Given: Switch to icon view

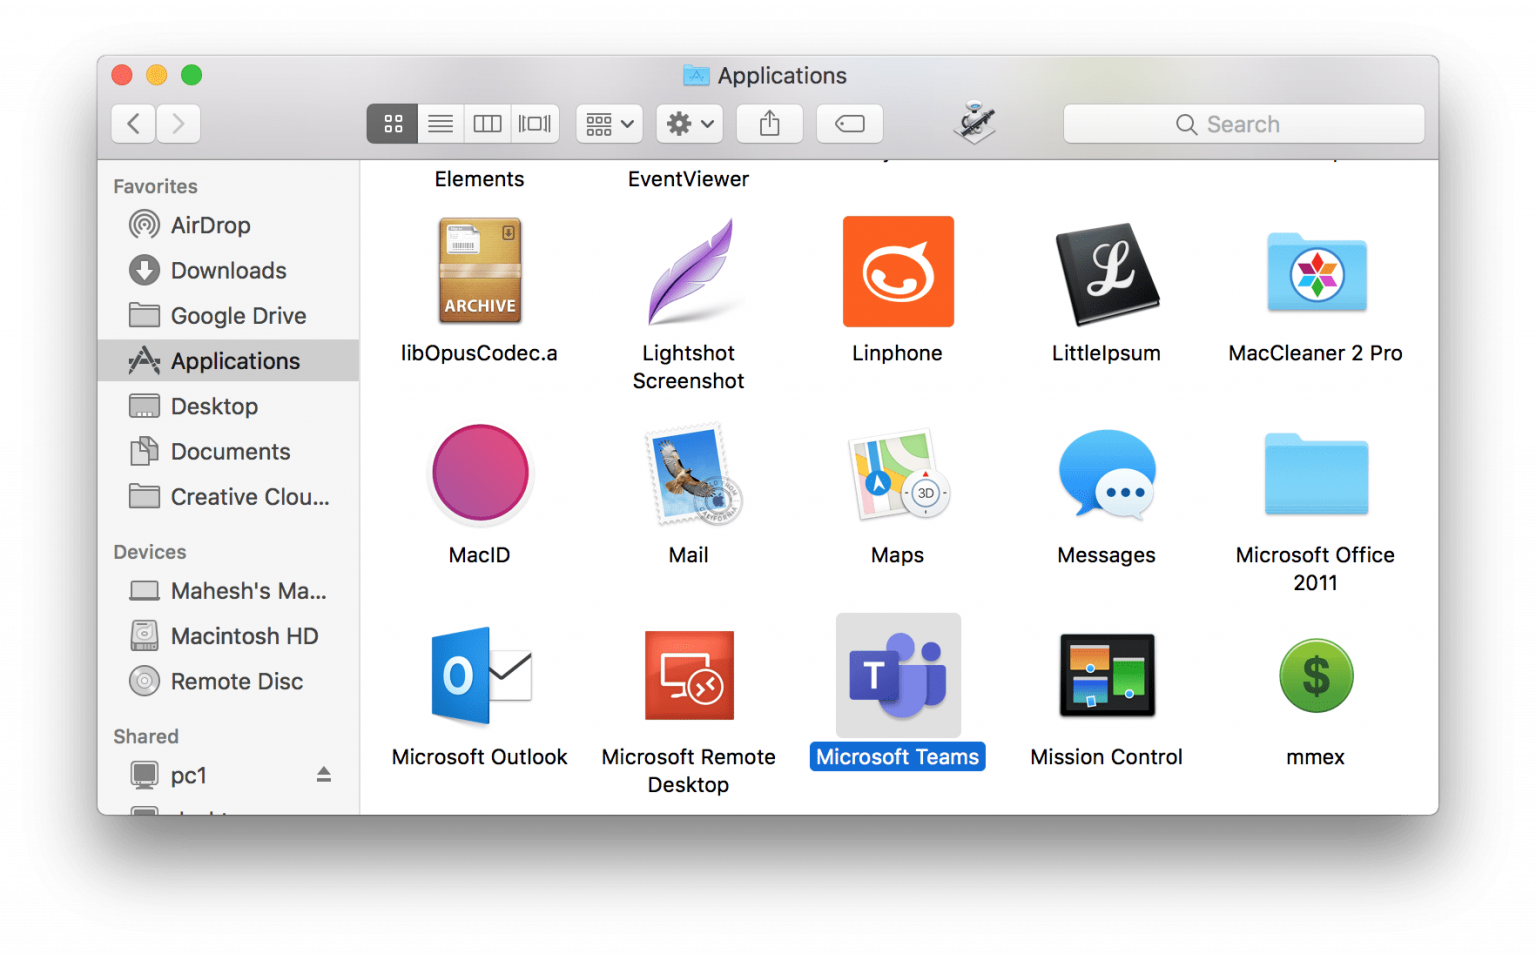Looking at the screenshot, I should tap(393, 124).
